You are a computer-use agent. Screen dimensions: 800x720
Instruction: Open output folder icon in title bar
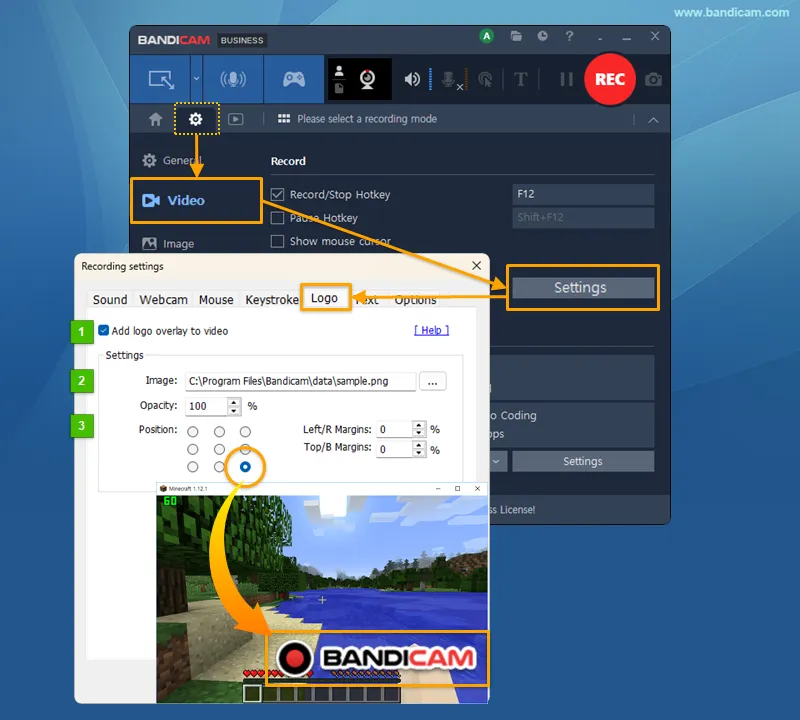pyautogui.click(x=516, y=36)
